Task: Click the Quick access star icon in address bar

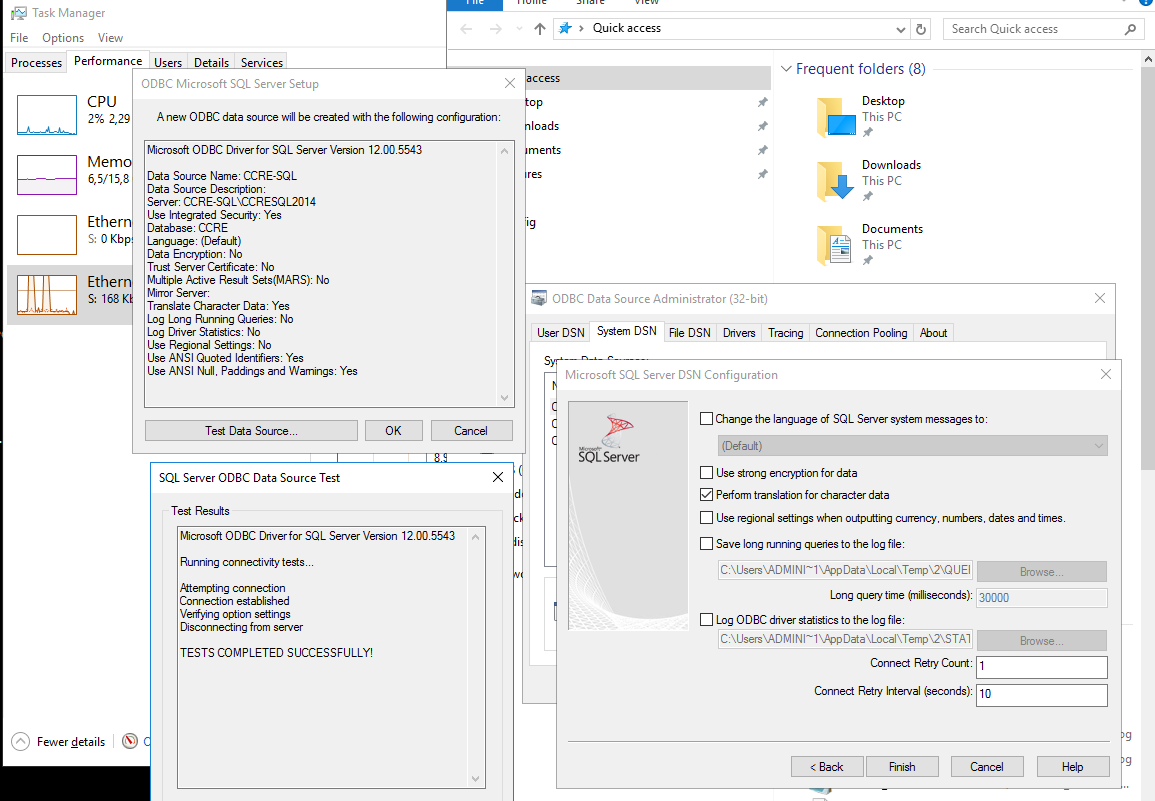Action: [565, 28]
